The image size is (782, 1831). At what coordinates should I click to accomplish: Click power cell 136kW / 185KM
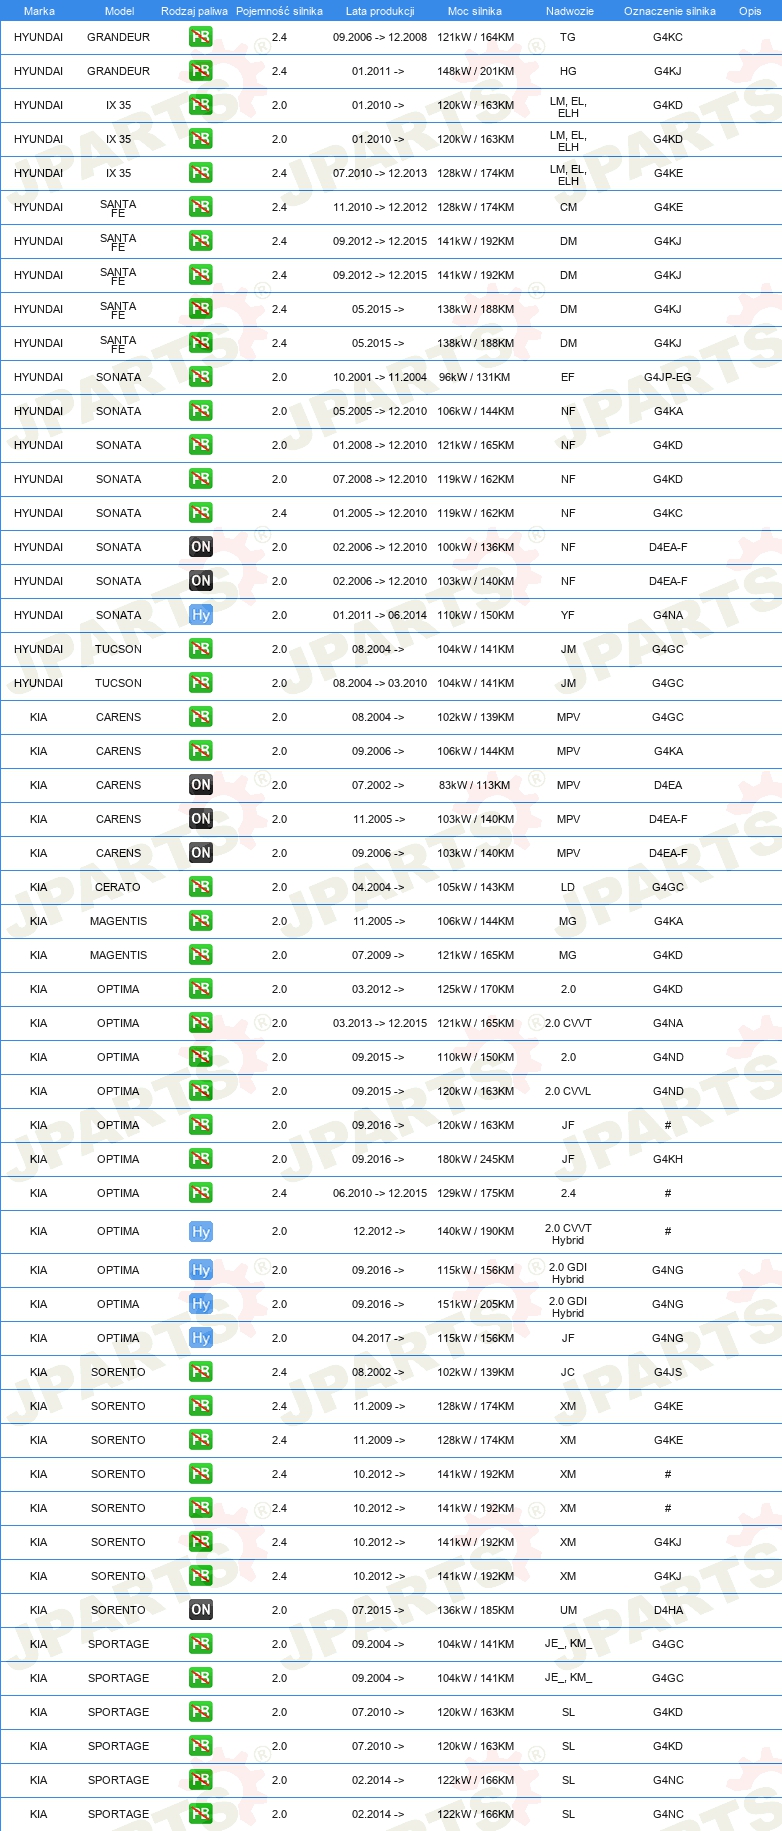(x=476, y=1610)
